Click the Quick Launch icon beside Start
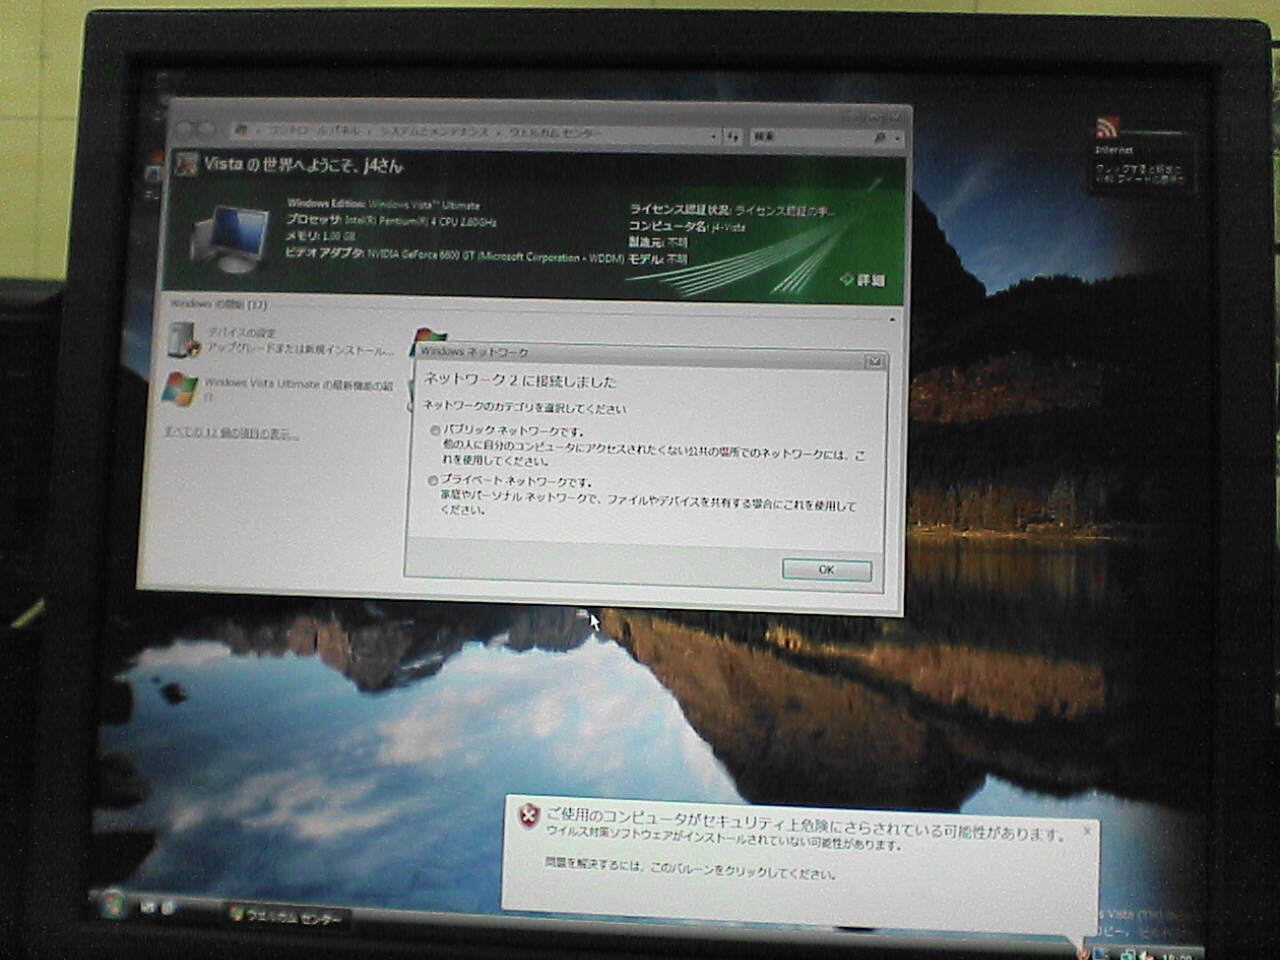 tap(148, 907)
